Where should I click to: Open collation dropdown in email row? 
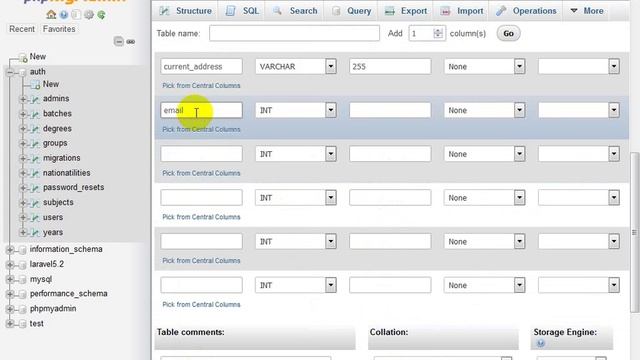pyautogui.click(x=579, y=110)
